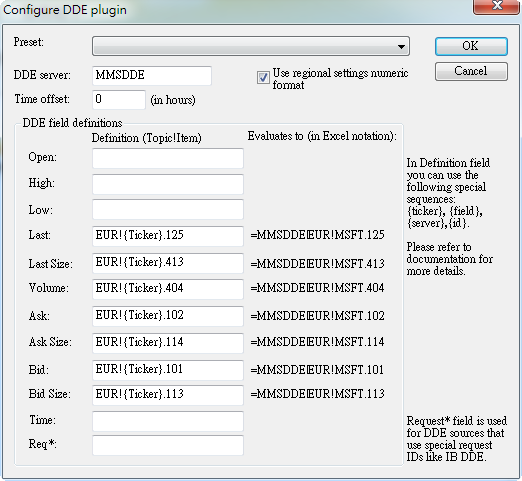The image size is (522, 481).
Task: Toggle Use regional settings numeric format checkbox
Action: tap(263, 77)
